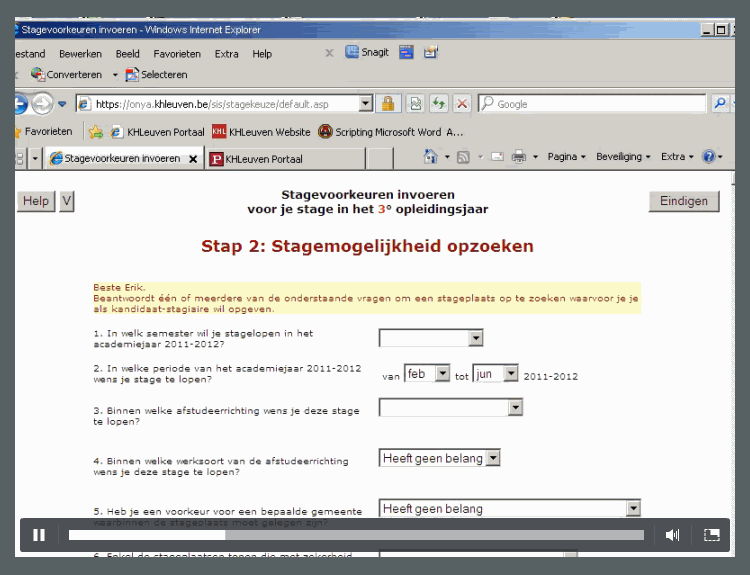Click the security lock icon

point(388,103)
